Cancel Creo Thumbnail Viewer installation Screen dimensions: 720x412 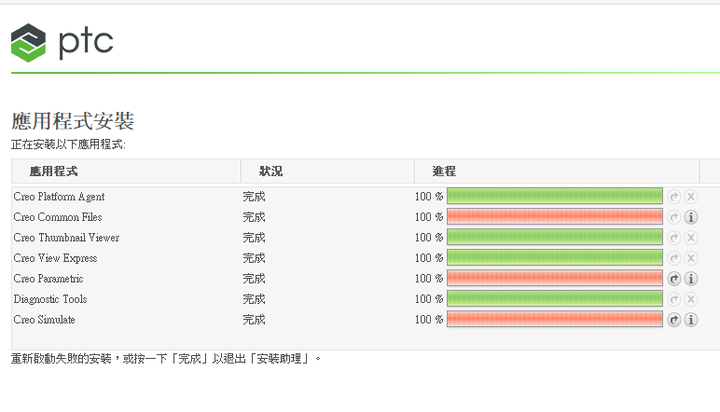tap(691, 237)
